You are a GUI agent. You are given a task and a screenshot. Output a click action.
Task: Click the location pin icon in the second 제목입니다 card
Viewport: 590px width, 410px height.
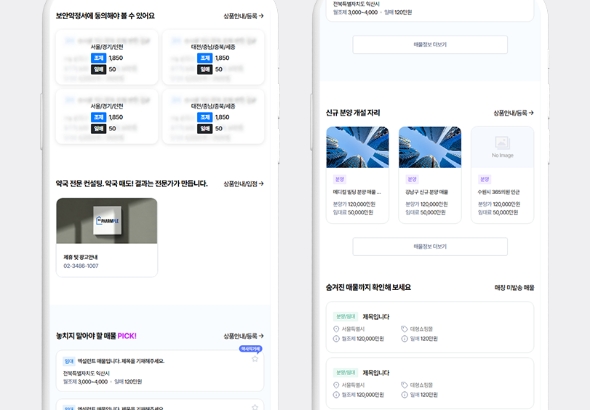pyautogui.click(x=336, y=385)
